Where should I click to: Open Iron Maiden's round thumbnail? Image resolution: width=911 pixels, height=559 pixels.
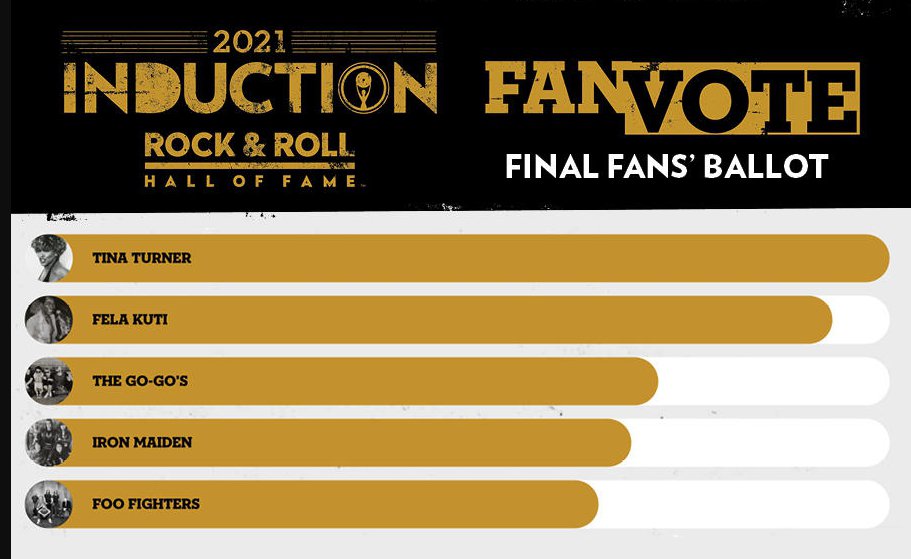[x=49, y=443]
